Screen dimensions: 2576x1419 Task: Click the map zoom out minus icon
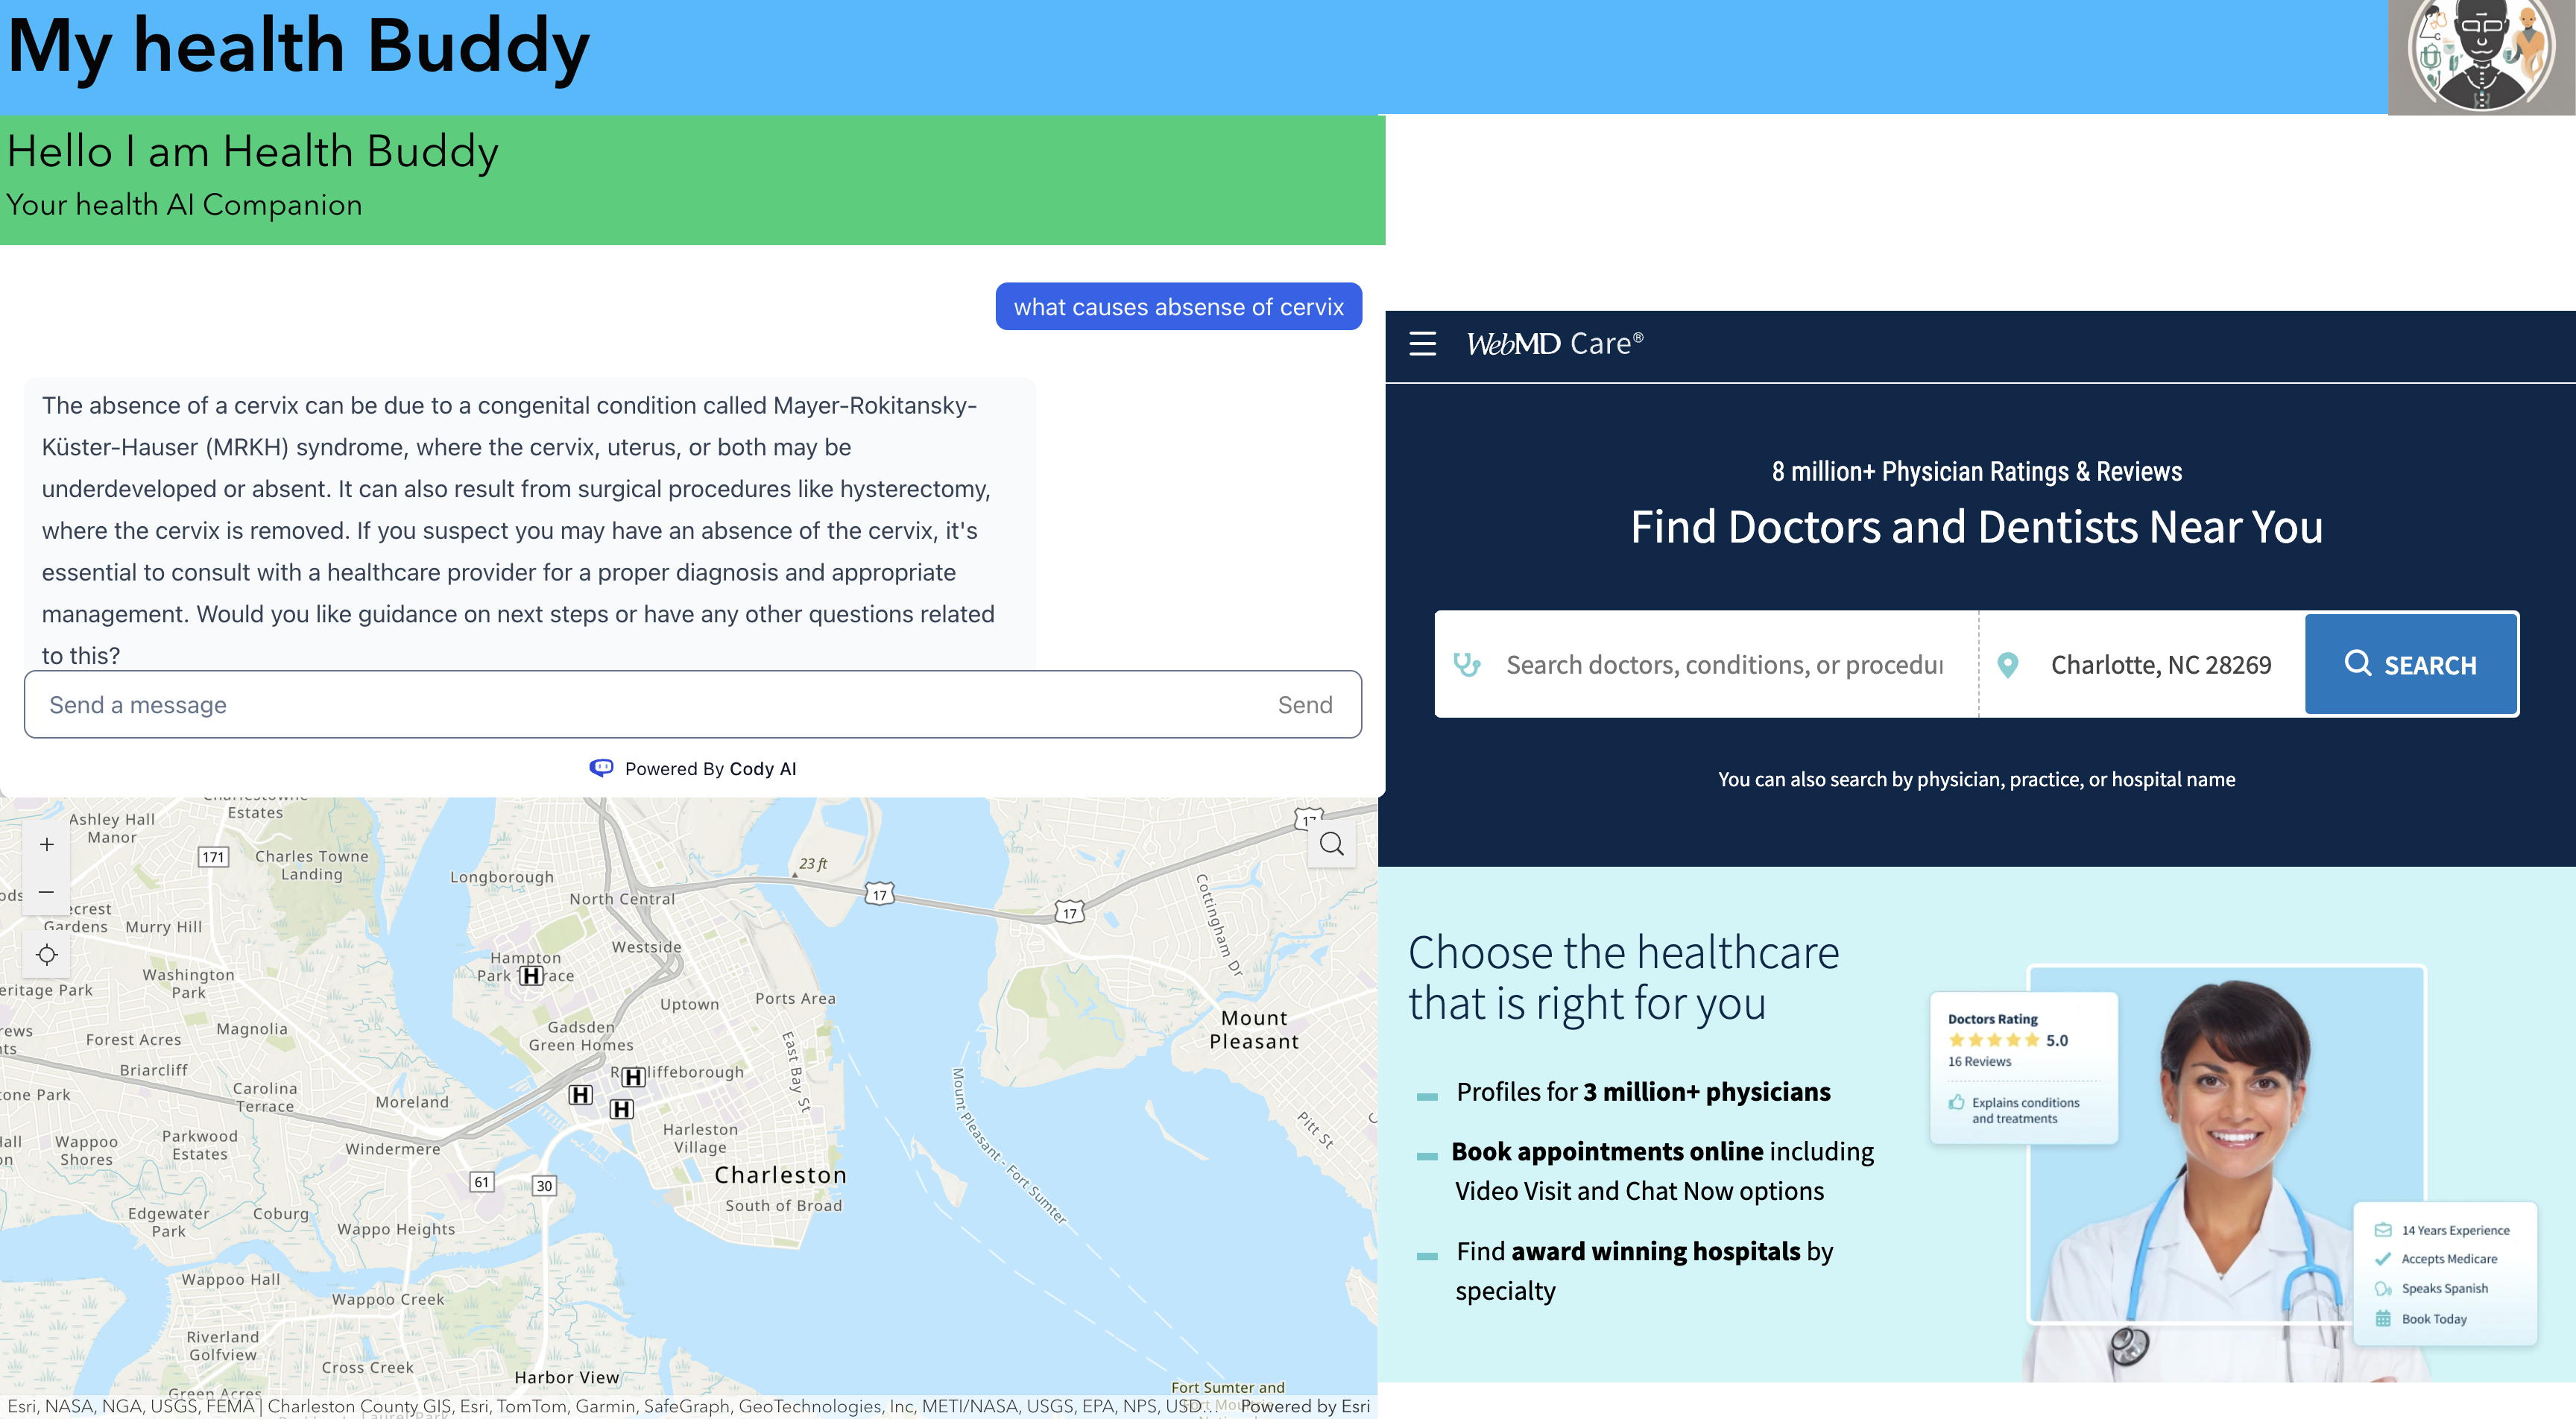click(46, 892)
